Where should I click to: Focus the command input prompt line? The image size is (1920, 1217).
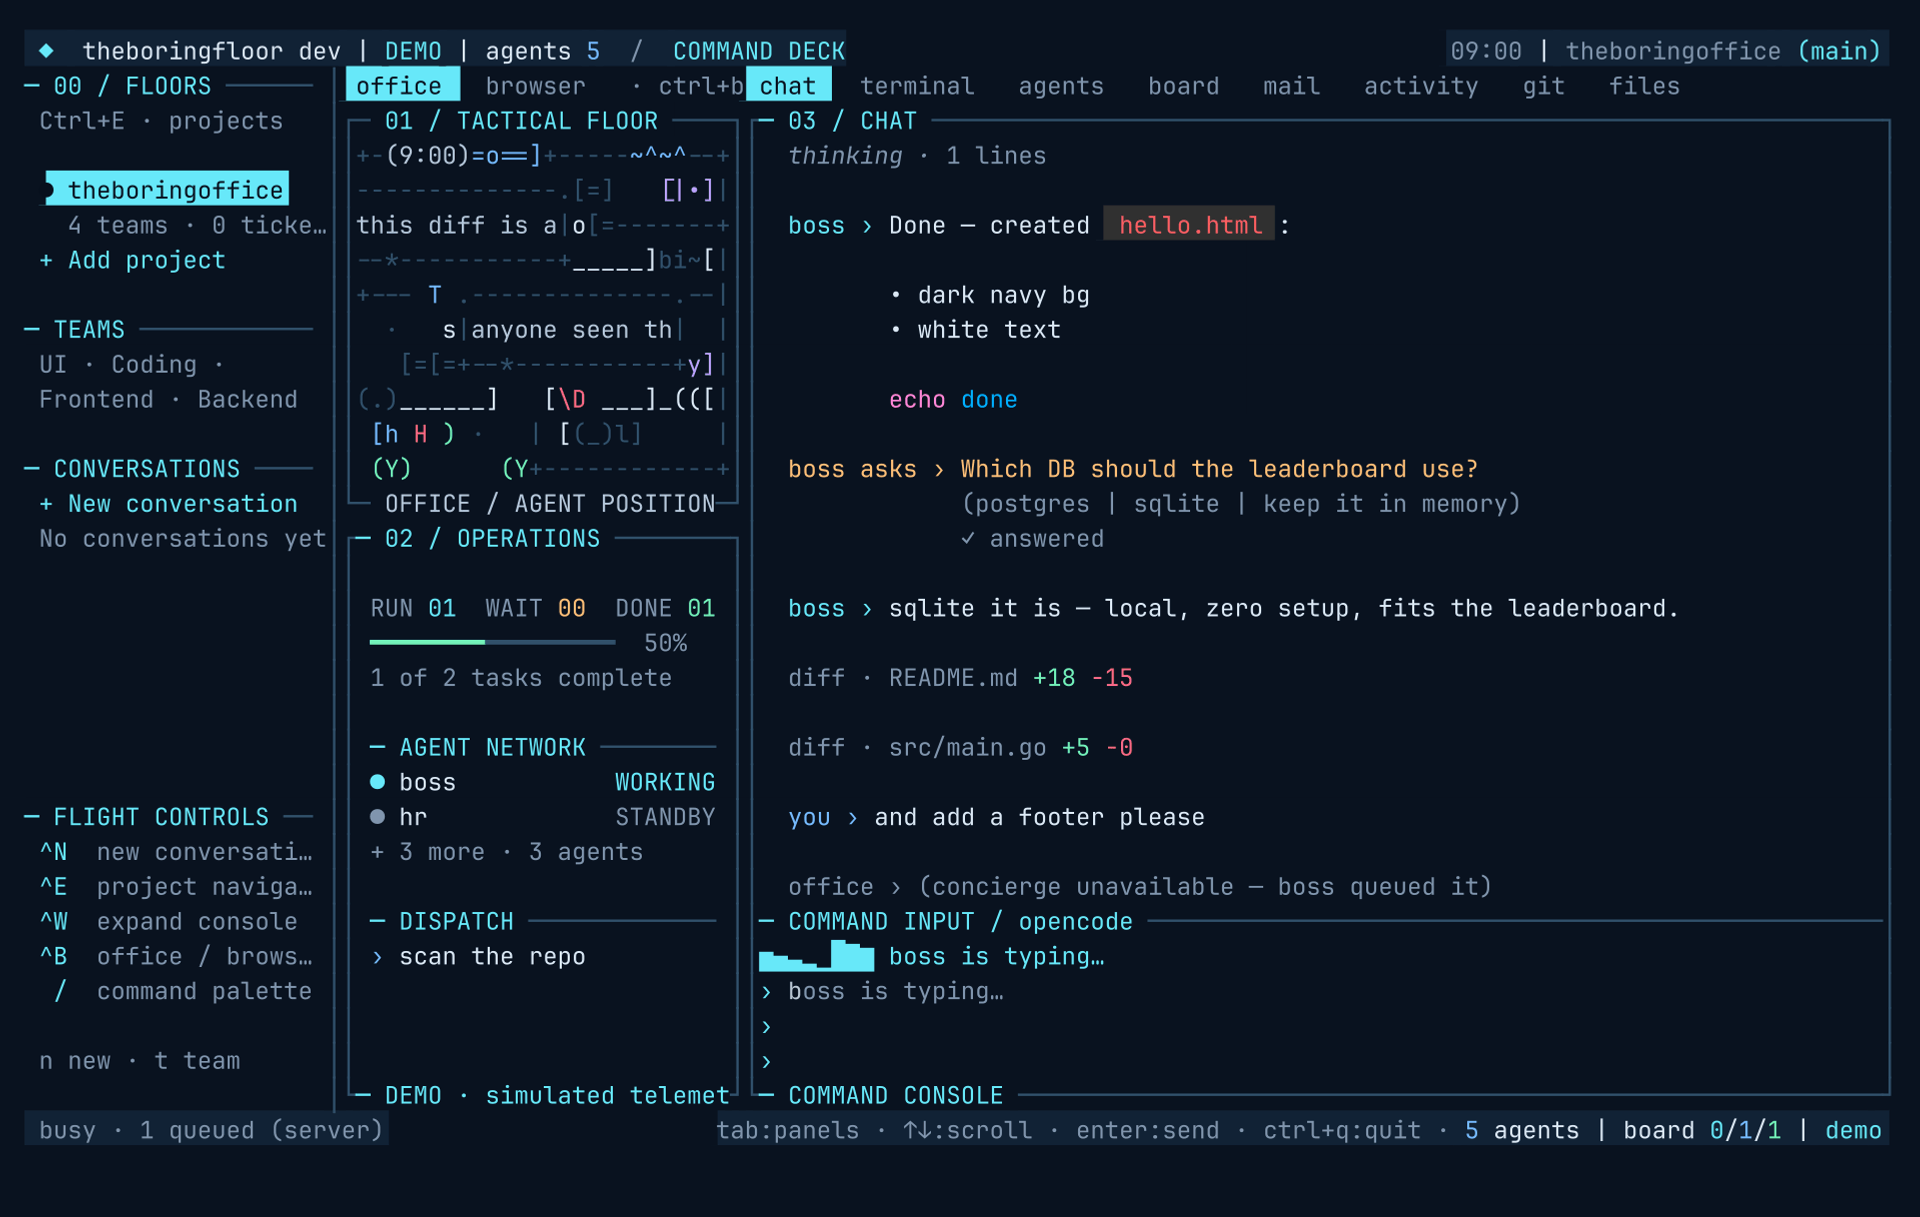(1320, 991)
